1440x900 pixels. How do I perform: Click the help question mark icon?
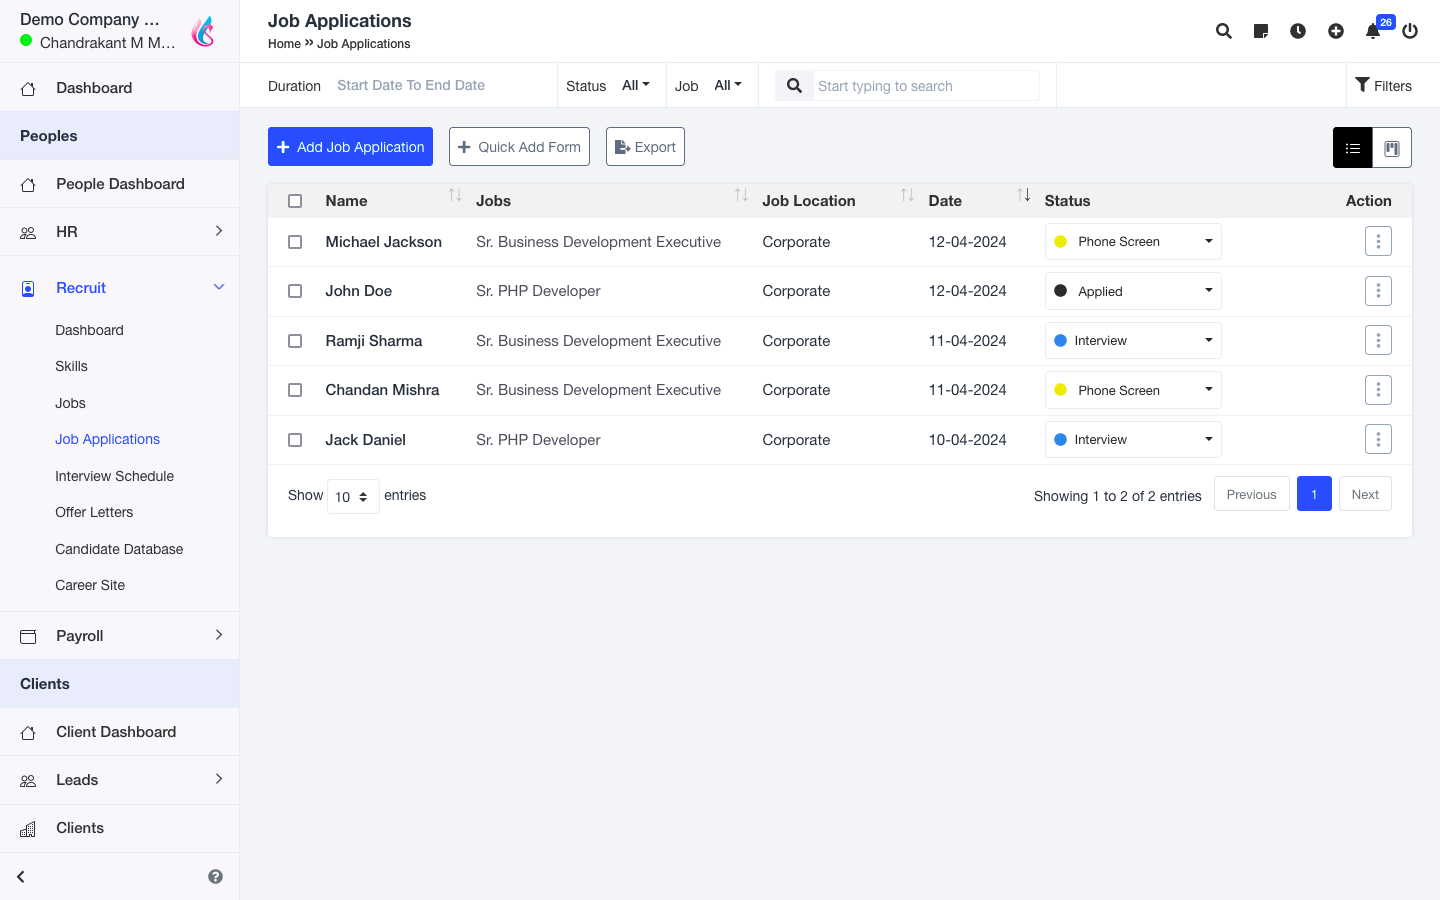(x=215, y=877)
